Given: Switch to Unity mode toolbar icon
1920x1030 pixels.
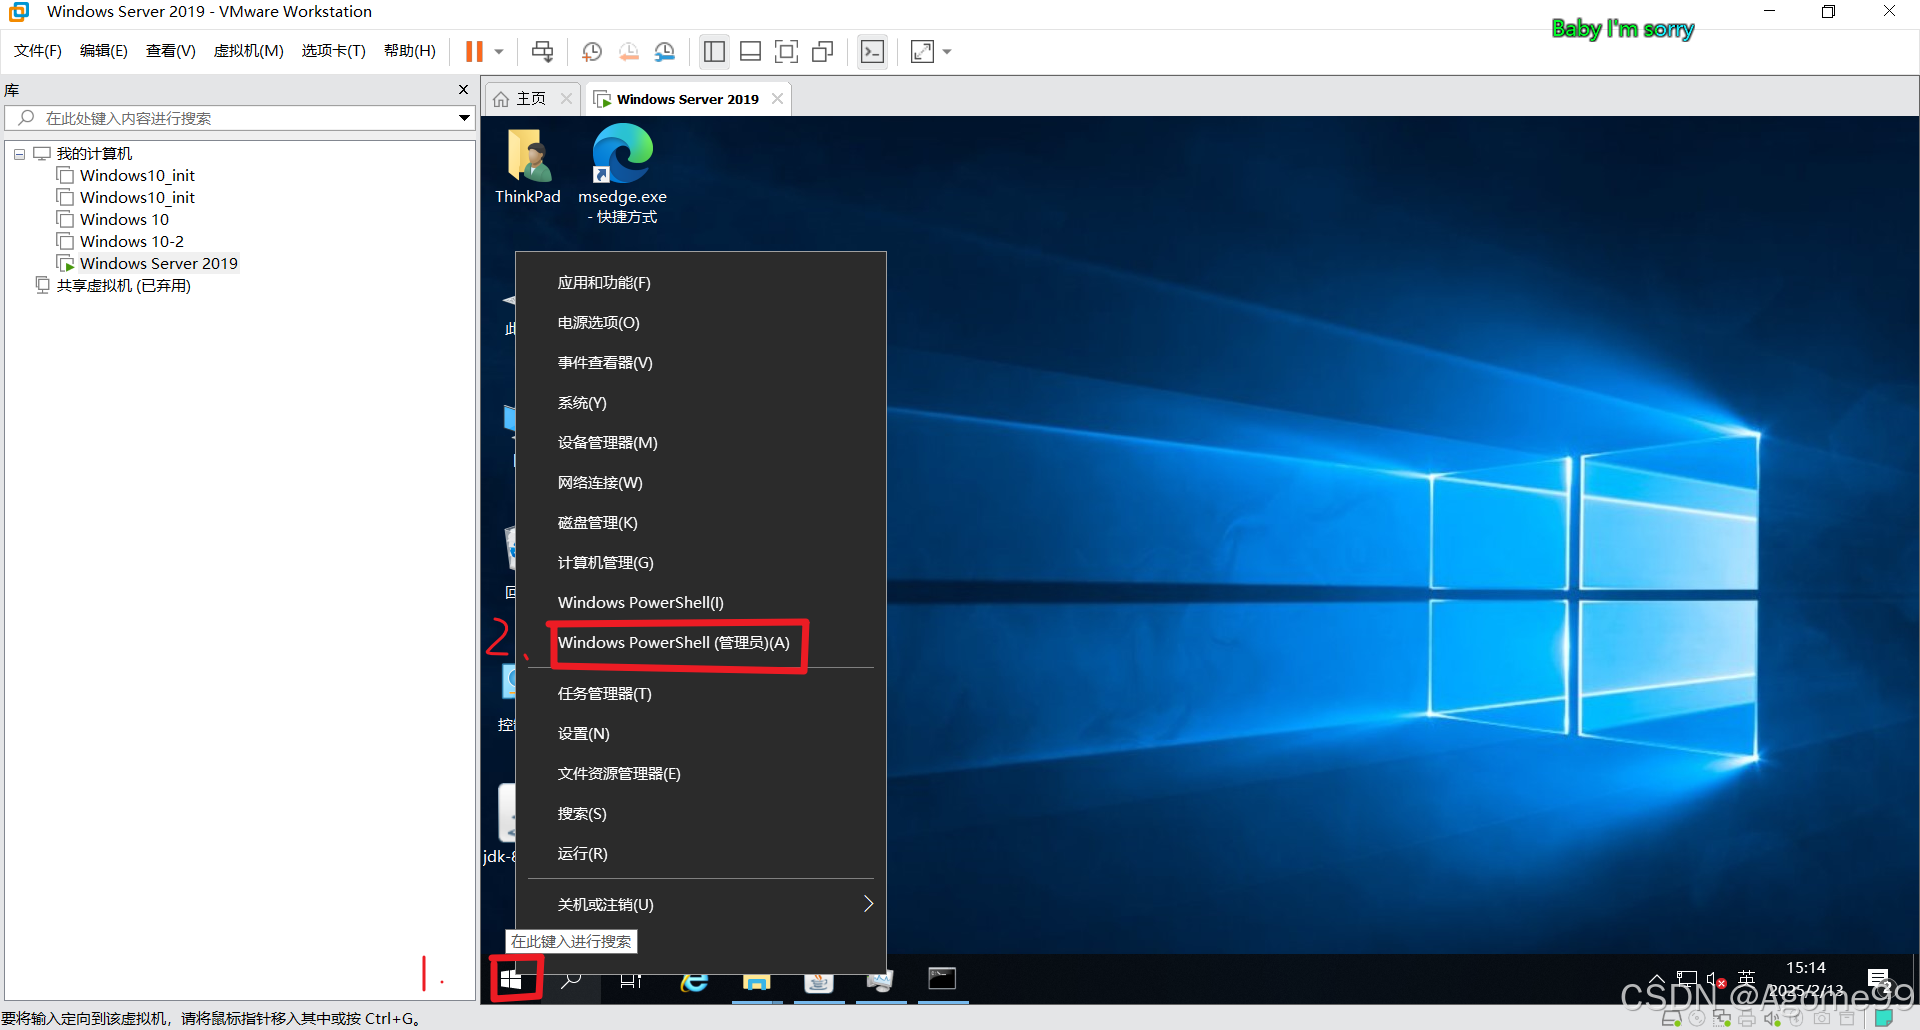Looking at the screenshot, I should (823, 51).
